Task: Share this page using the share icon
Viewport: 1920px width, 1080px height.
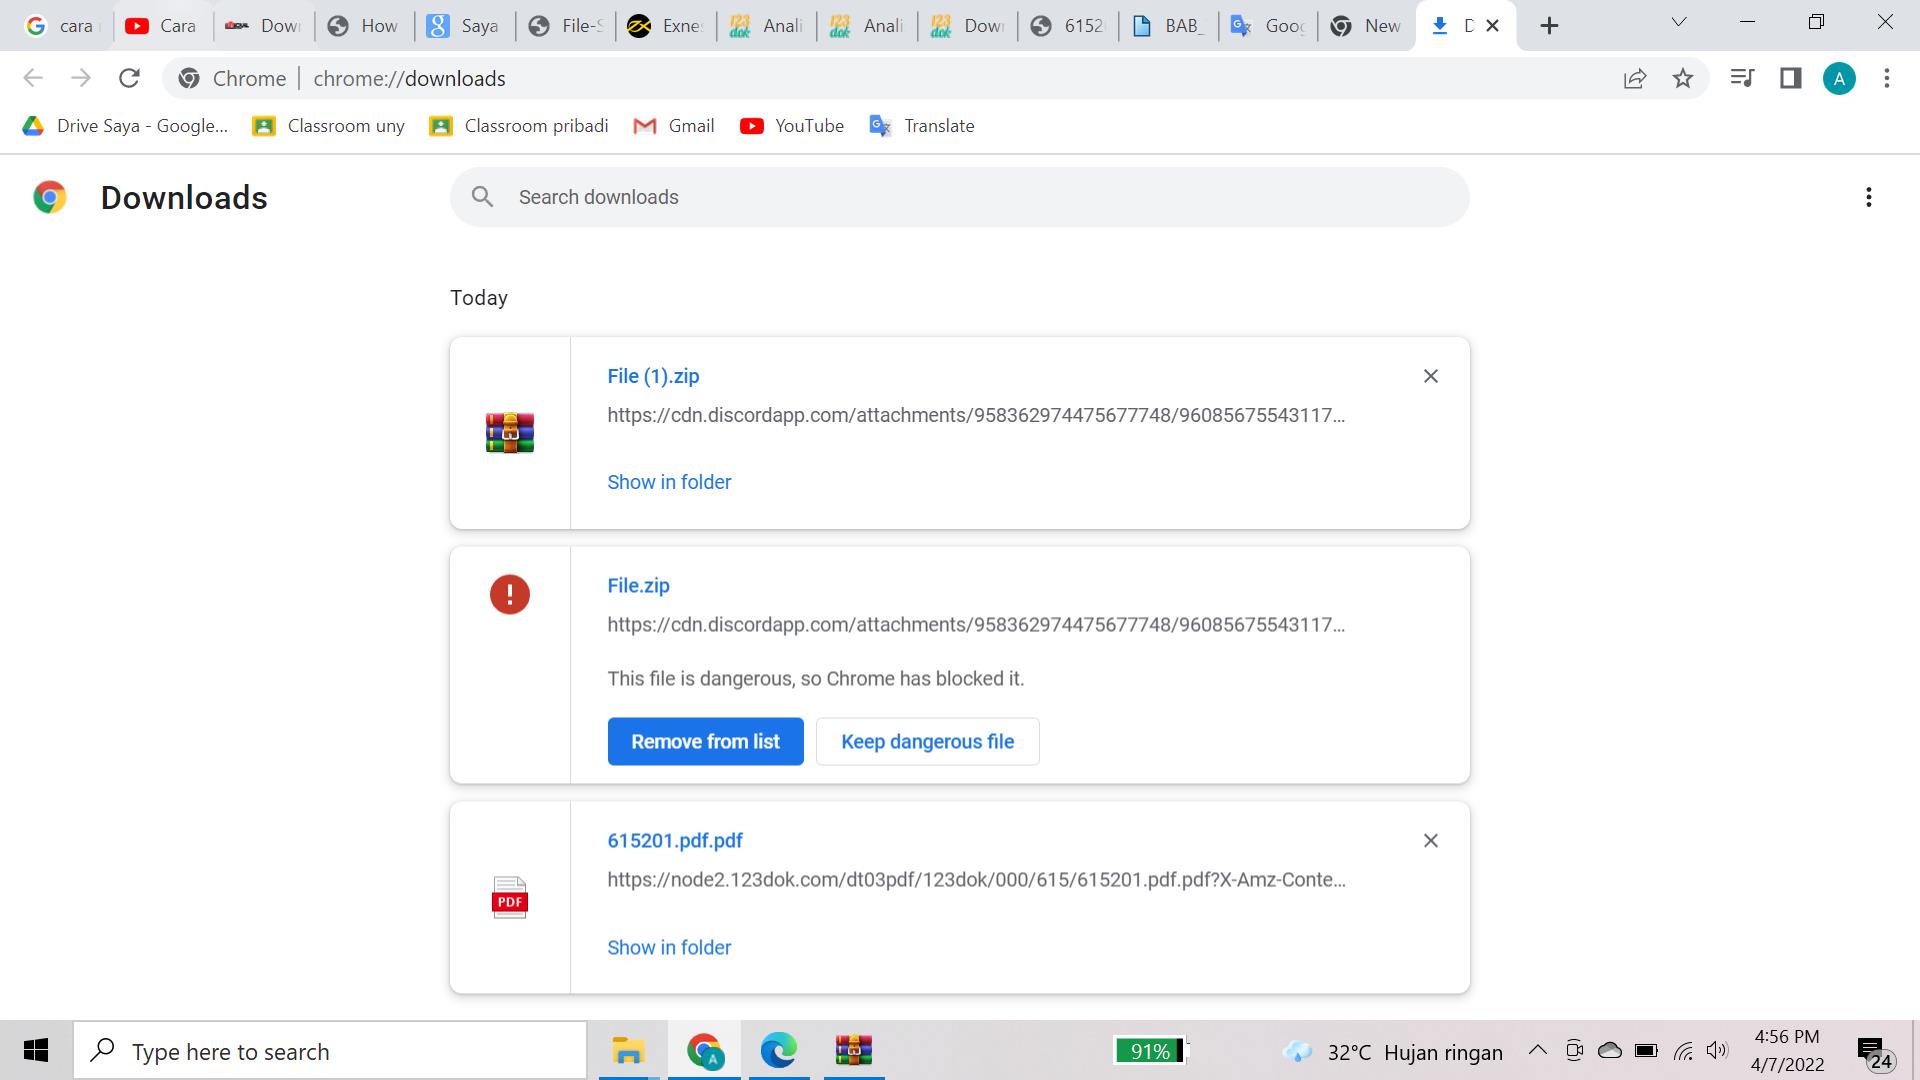Action: click(1635, 78)
